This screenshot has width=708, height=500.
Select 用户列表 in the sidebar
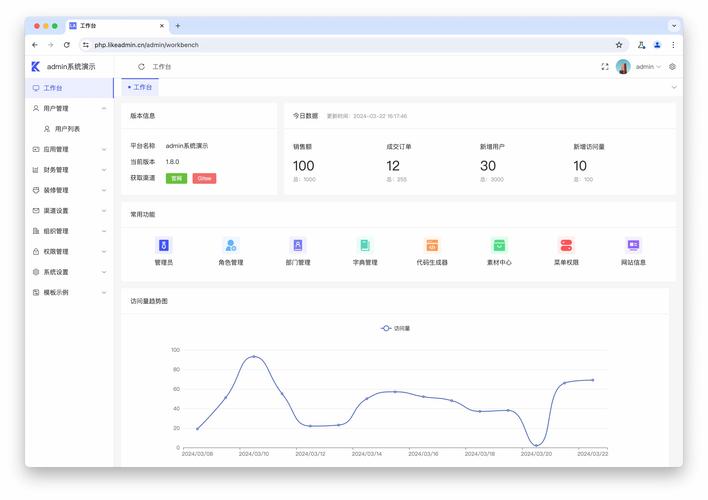click(67, 129)
